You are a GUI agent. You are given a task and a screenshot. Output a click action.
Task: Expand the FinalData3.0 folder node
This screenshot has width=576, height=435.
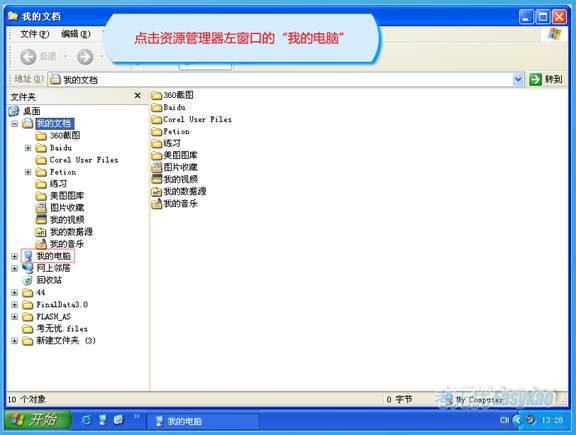coord(14,305)
